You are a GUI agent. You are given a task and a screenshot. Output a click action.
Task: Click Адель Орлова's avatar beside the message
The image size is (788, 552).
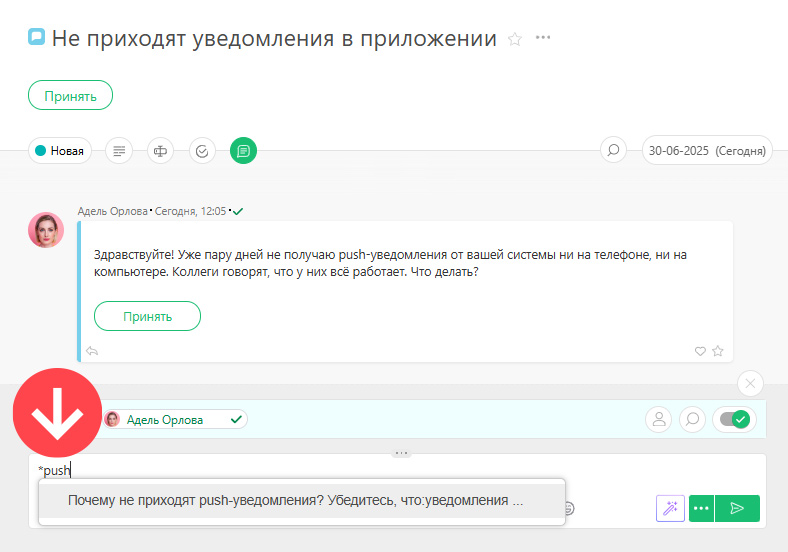(x=46, y=230)
